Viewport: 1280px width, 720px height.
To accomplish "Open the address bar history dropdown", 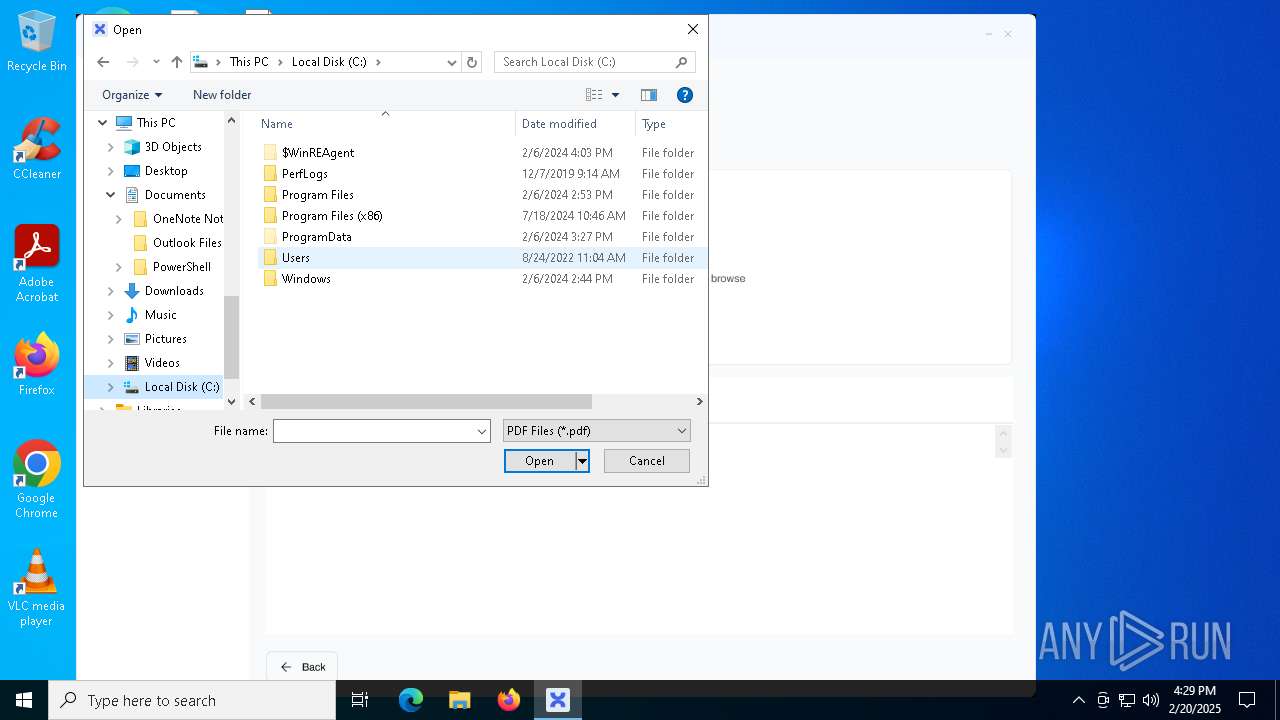I will tap(451, 62).
